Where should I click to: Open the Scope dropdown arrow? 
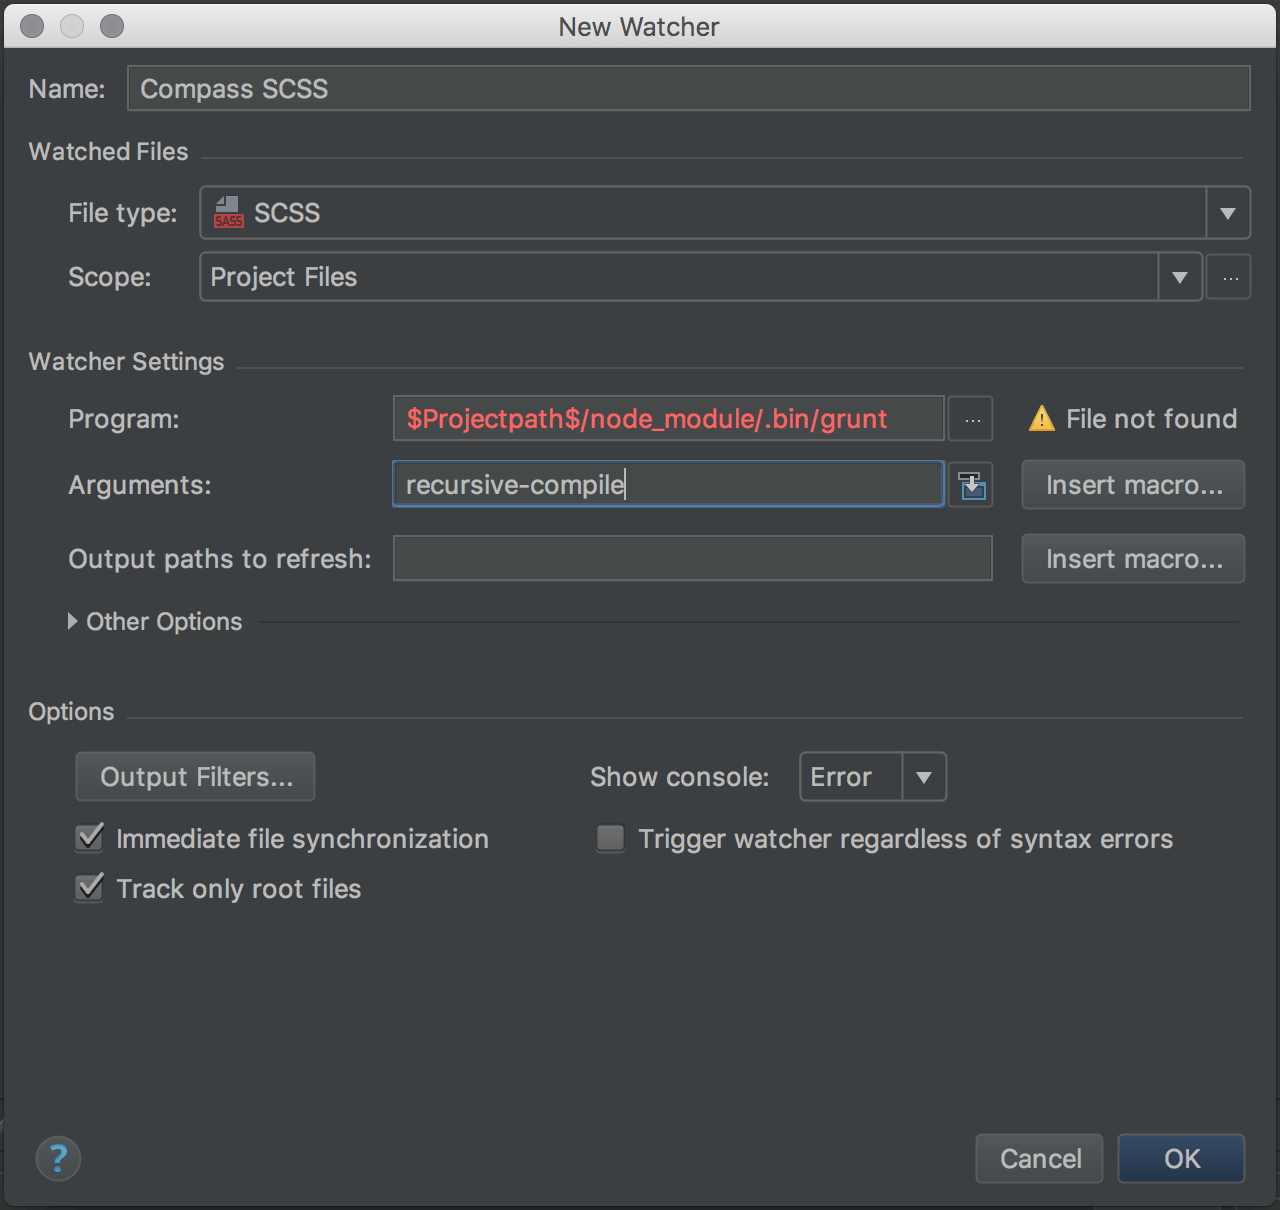point(1180,278)
